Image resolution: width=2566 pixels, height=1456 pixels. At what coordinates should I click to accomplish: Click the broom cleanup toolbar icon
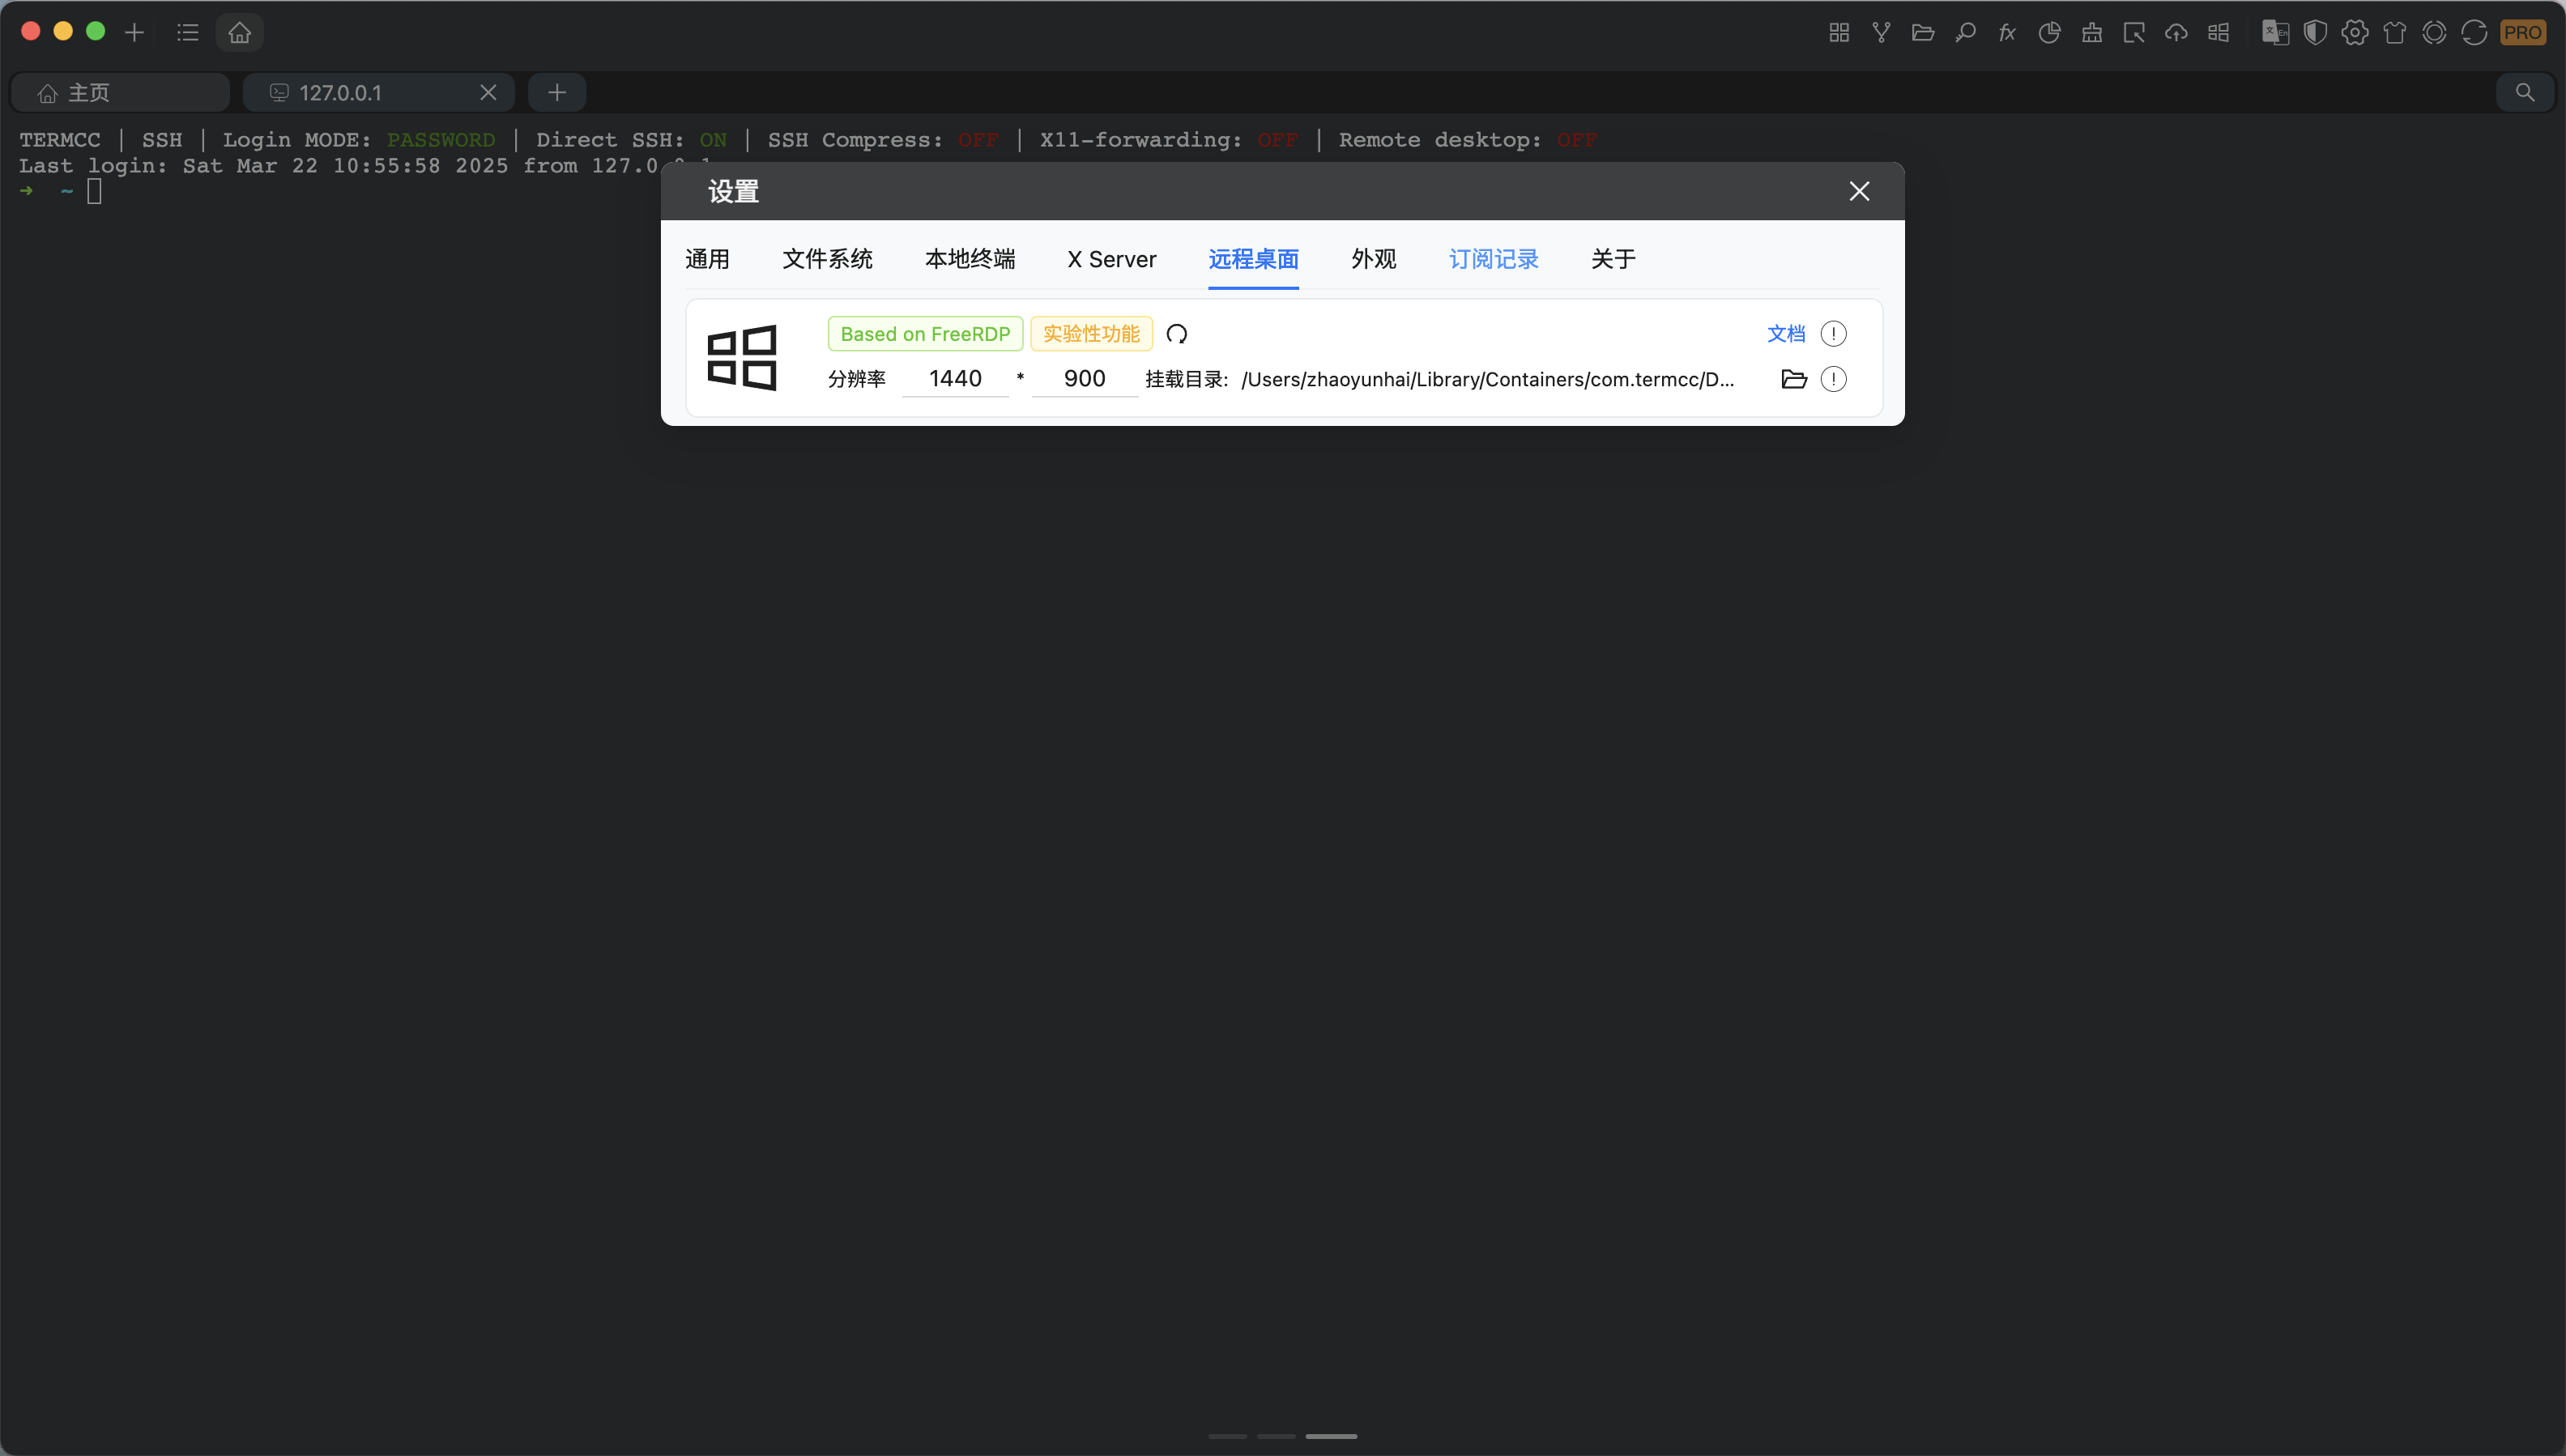click(2091, 32)
